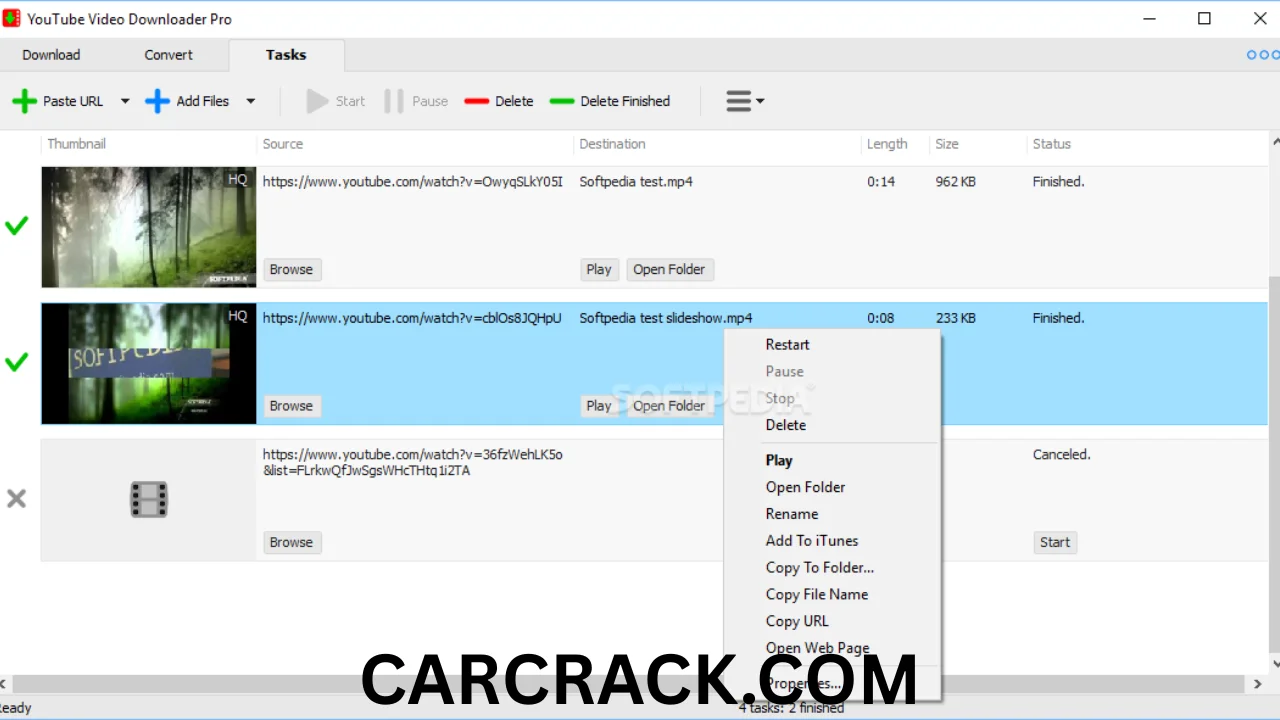Image resolution: width=1280 pixels, height=720 pixels.
Task: Click HQ badge on the slideshow thumbnail
Action: point(237,315)
